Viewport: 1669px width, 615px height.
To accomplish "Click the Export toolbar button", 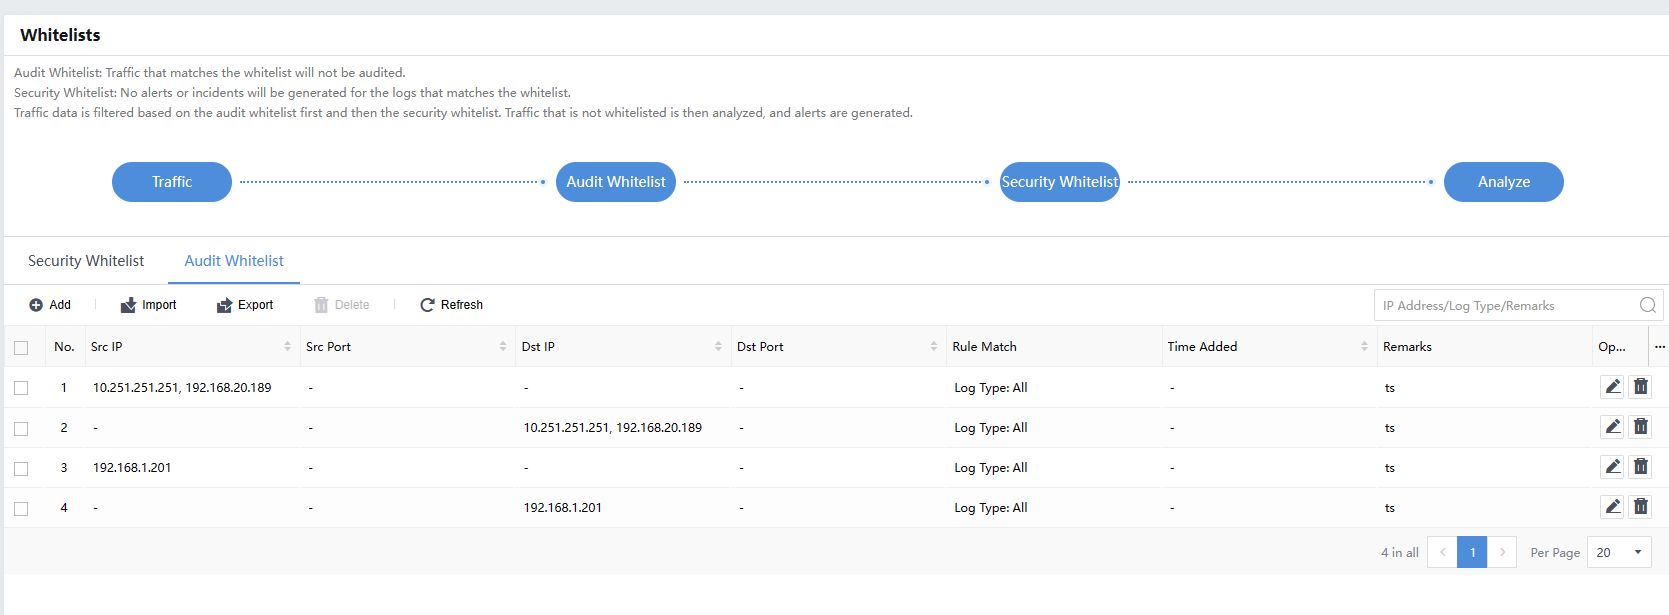I will tap(245, 305).
